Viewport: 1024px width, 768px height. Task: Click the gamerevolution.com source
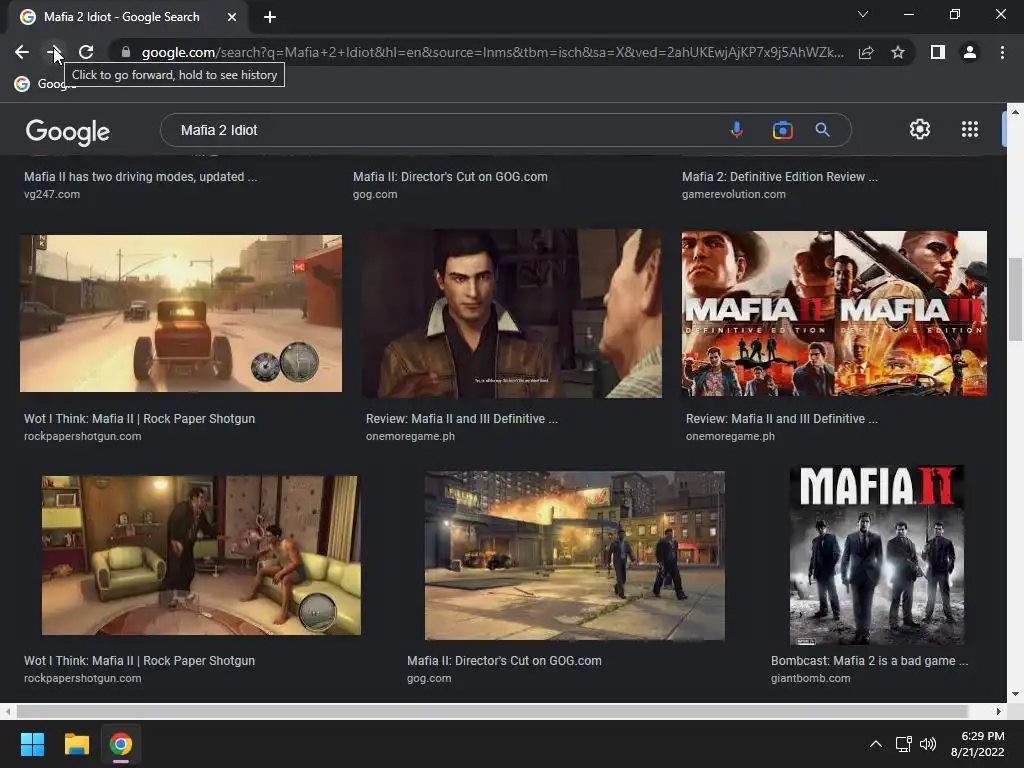[733, 194]
